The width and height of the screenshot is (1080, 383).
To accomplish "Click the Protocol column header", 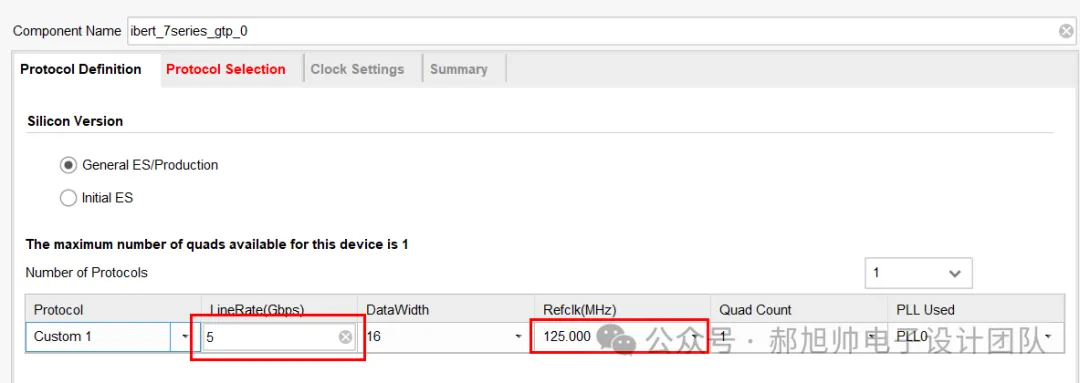I will pos(113,310).
